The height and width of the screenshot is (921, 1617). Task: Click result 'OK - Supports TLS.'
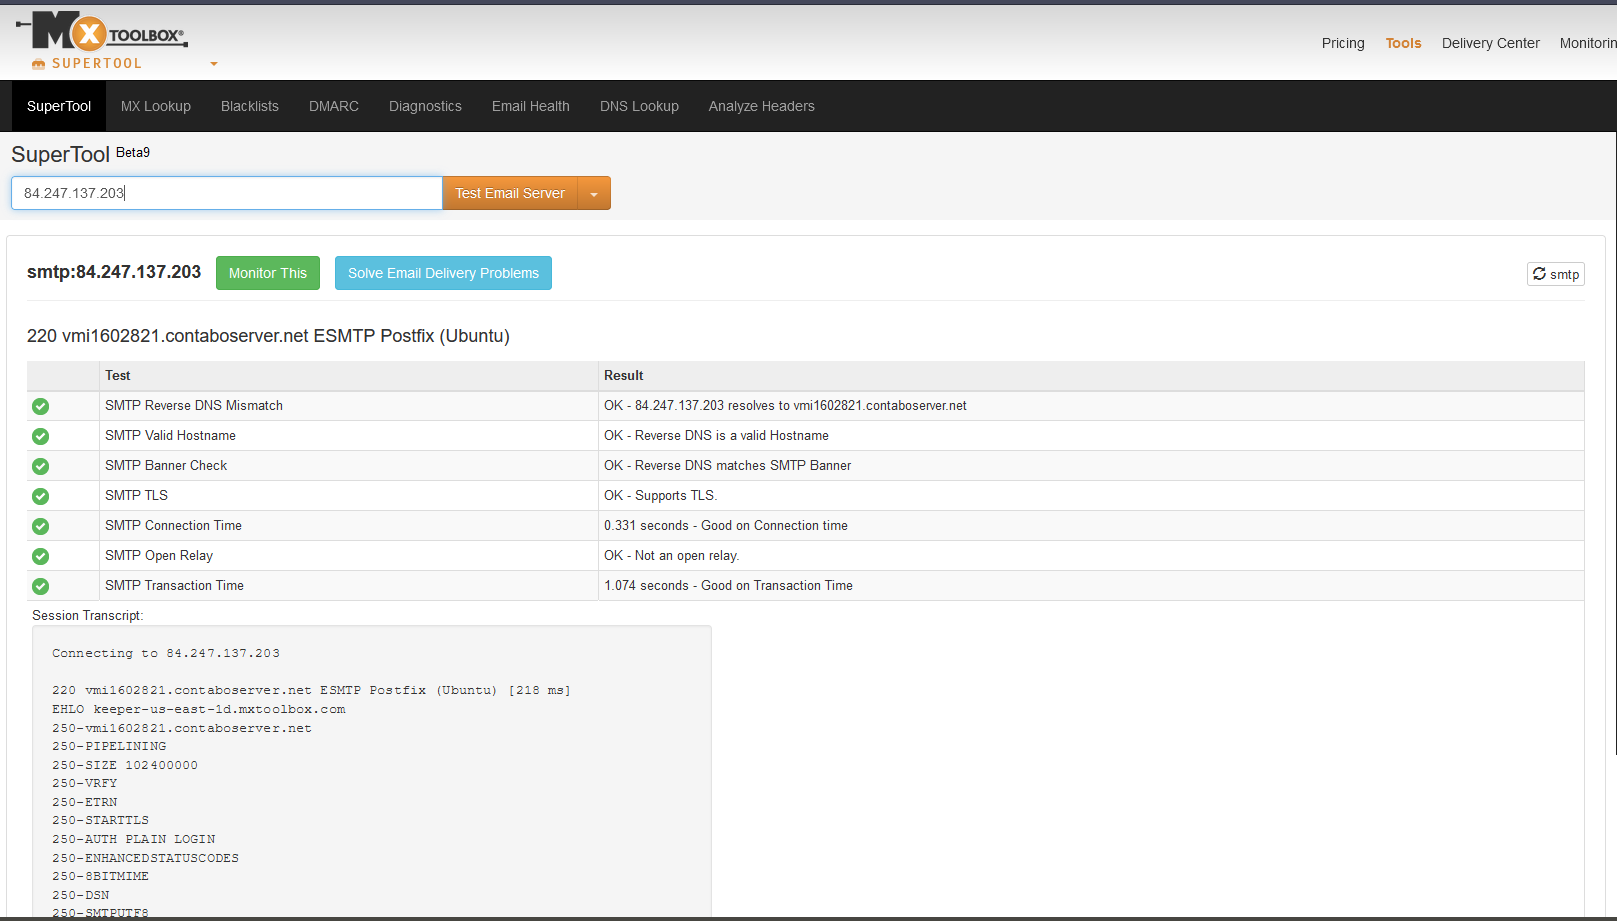click(x=661, y=496)
